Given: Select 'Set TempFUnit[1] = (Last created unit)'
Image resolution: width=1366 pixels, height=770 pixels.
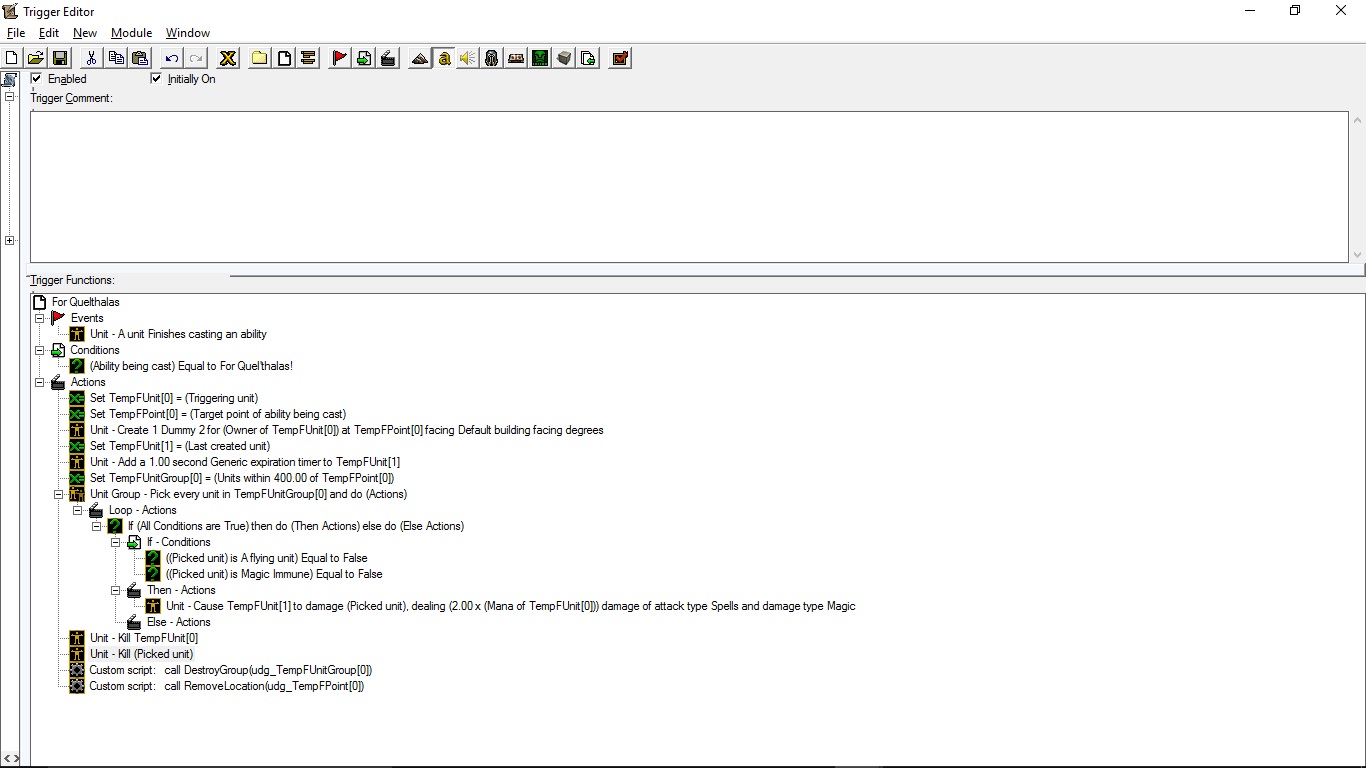Looking at the screenshot, I should click(x=180, y=446).
